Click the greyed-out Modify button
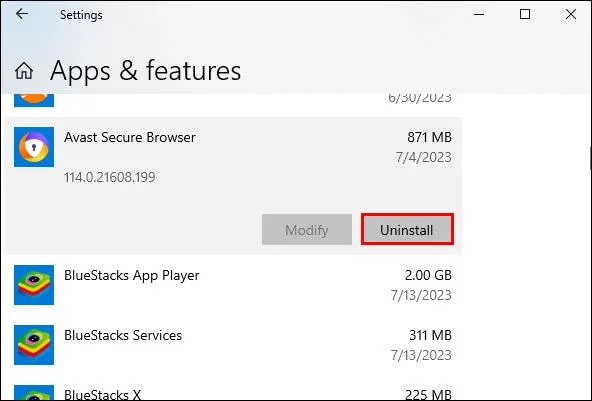 pyautogui.click(x=307, y=230)
